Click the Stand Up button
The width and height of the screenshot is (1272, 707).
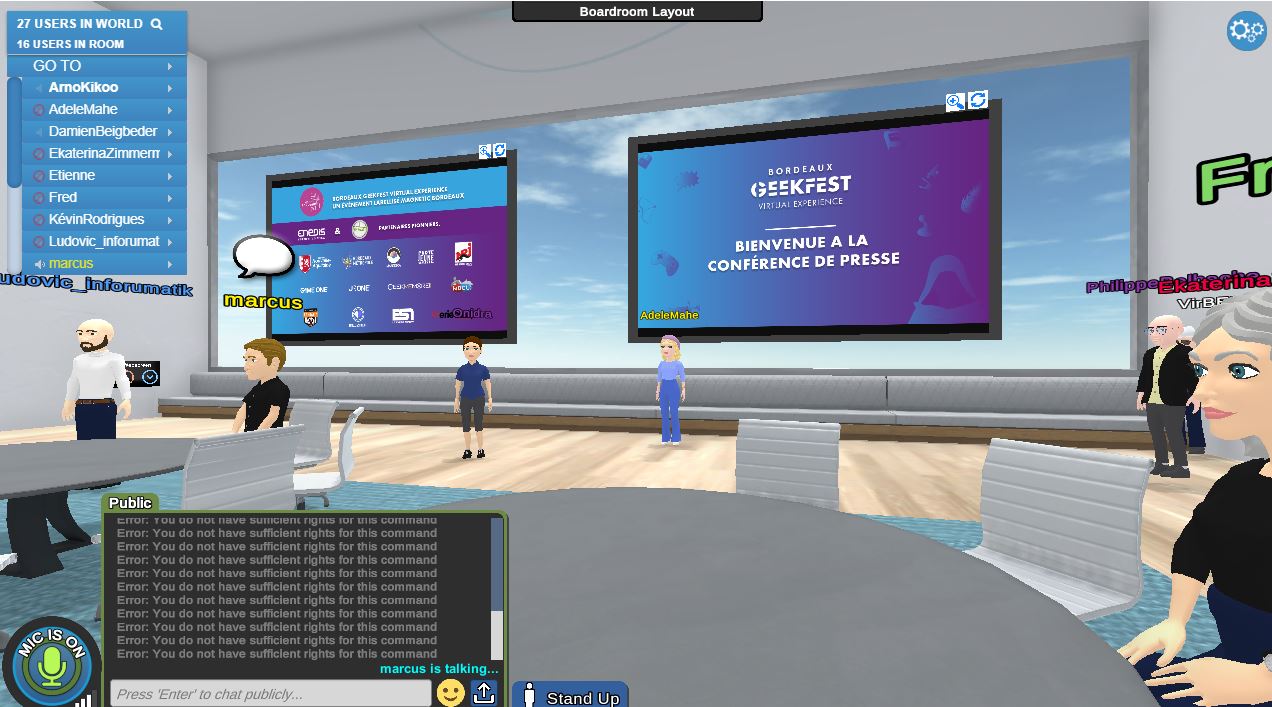pyautogui.click(x=570, y=696)
